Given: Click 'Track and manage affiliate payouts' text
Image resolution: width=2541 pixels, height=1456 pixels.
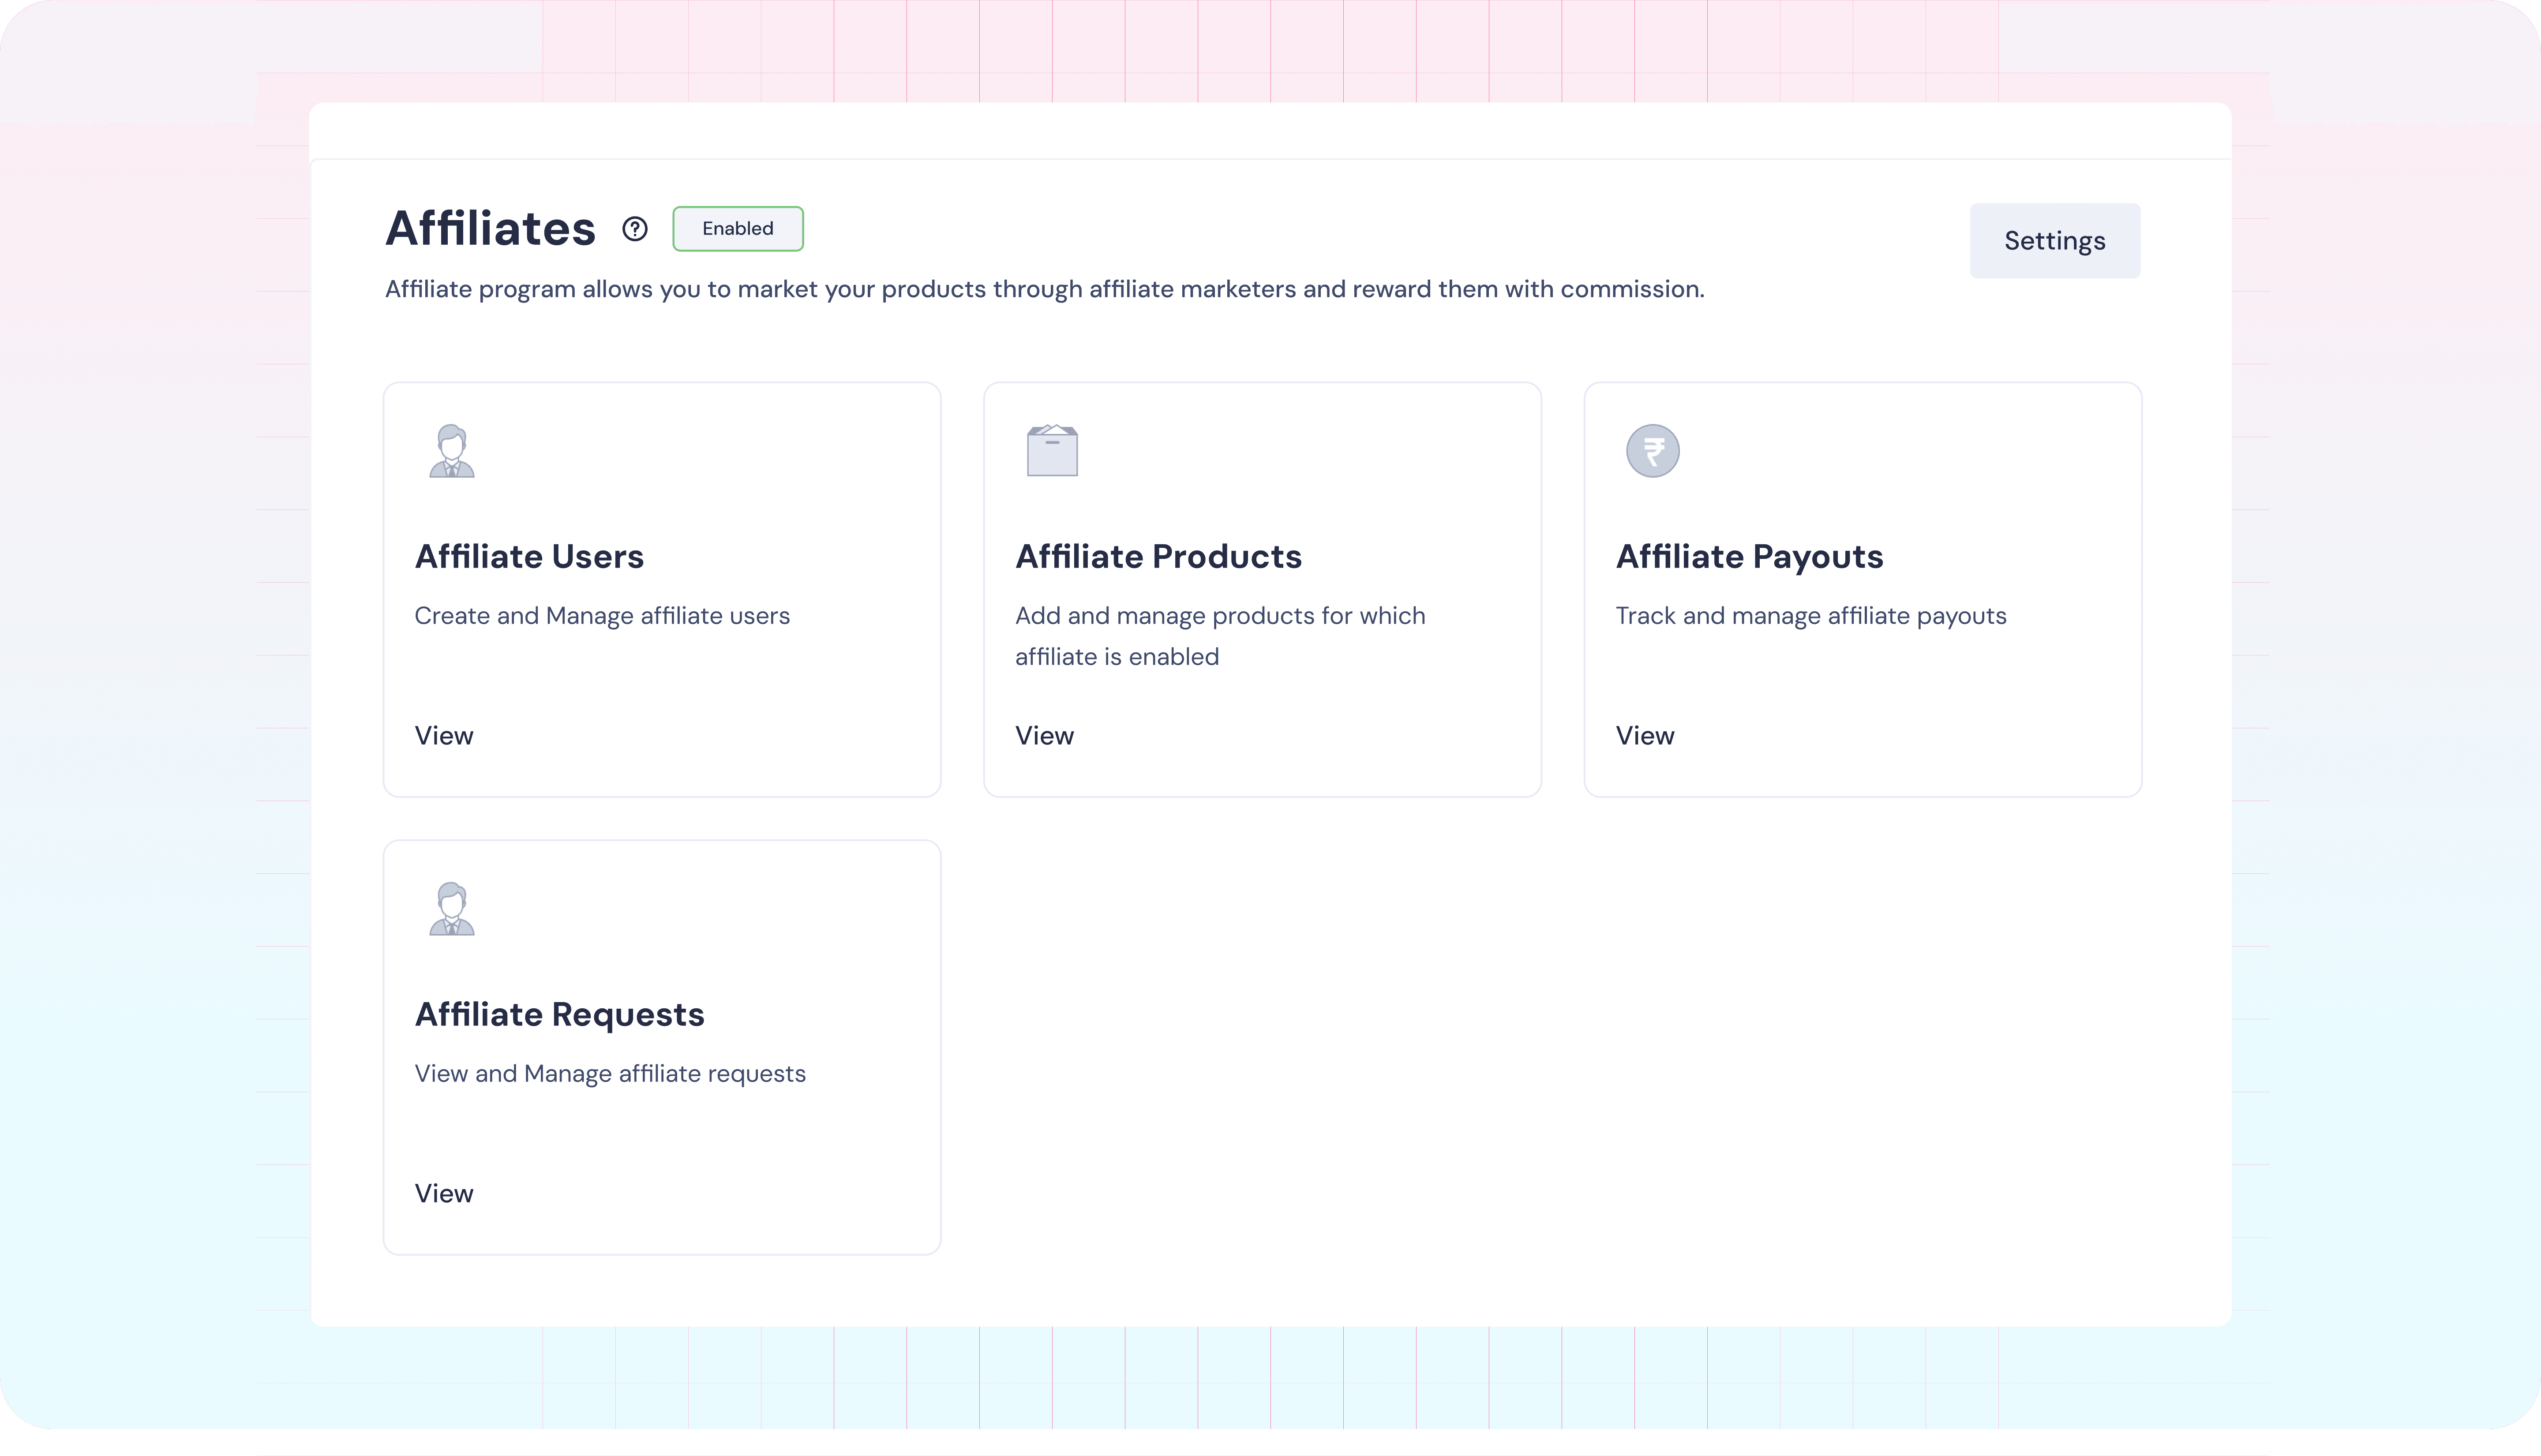Looking at the screenshot, I should 1810,616.
